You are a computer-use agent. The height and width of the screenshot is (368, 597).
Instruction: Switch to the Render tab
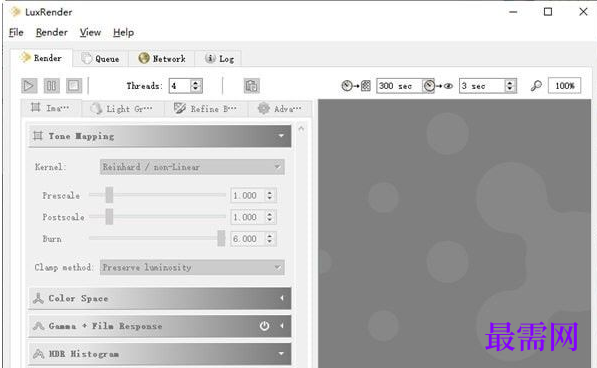pos(42,58)
